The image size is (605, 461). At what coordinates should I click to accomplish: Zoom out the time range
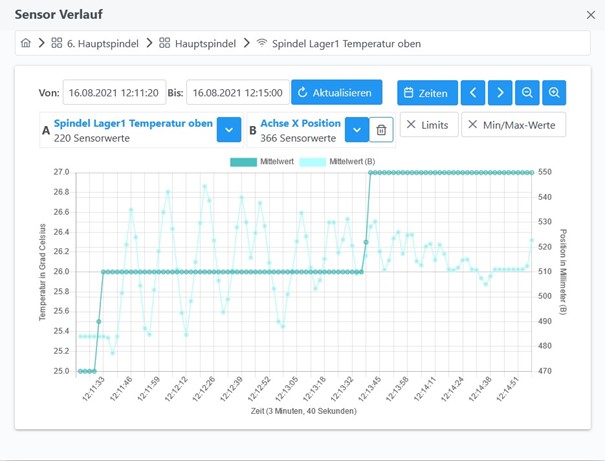click(527, 93)
